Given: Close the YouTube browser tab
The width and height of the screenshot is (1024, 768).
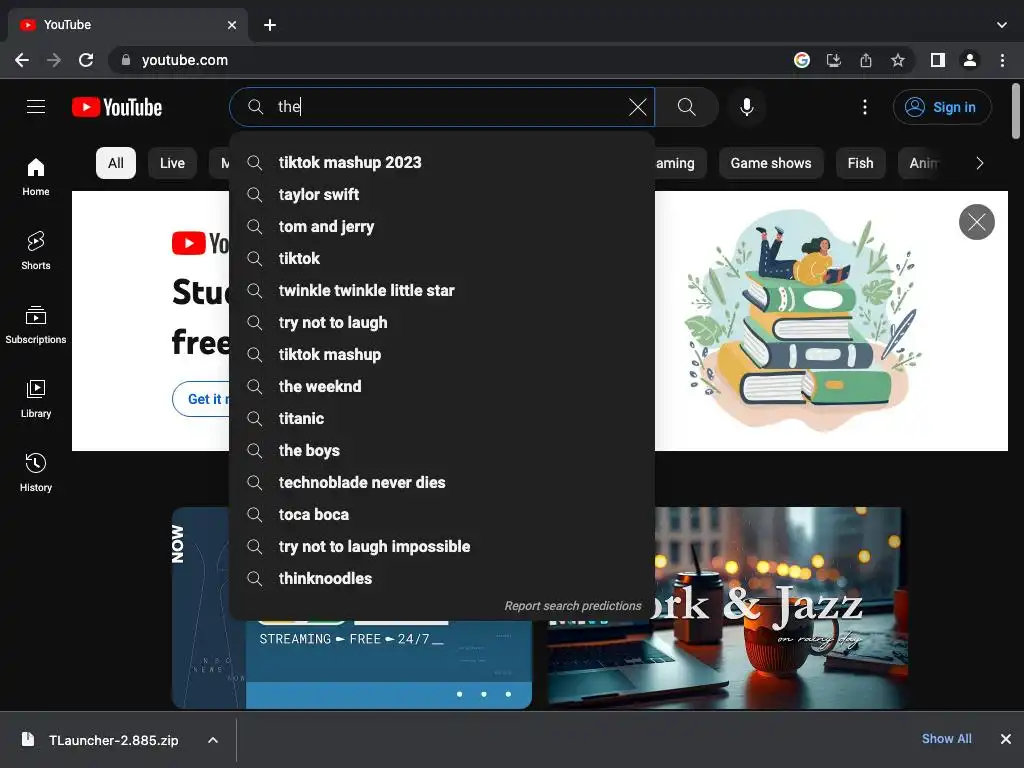Looking at the screenshot, I should pos(232,25).
